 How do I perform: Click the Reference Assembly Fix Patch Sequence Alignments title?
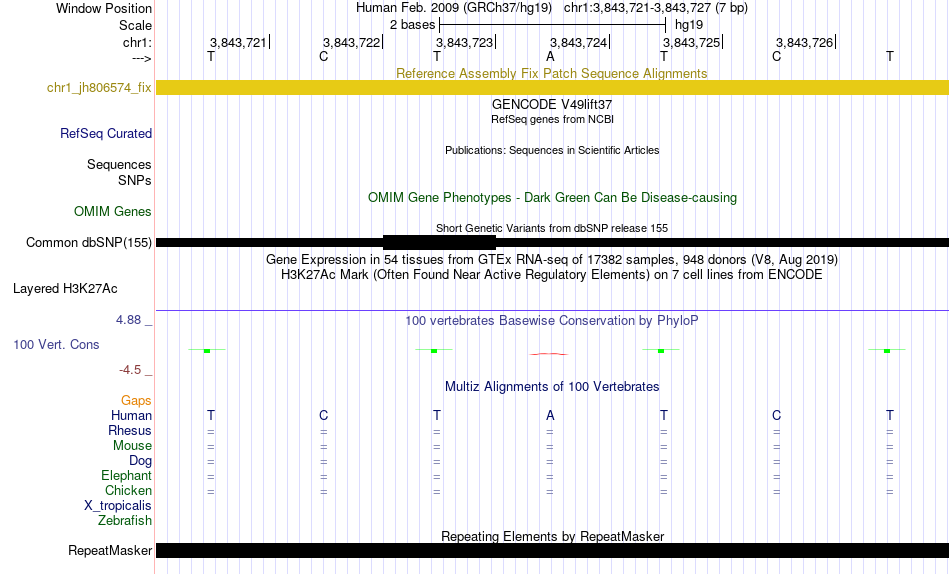pyautogui.click(x=552, y=73)
